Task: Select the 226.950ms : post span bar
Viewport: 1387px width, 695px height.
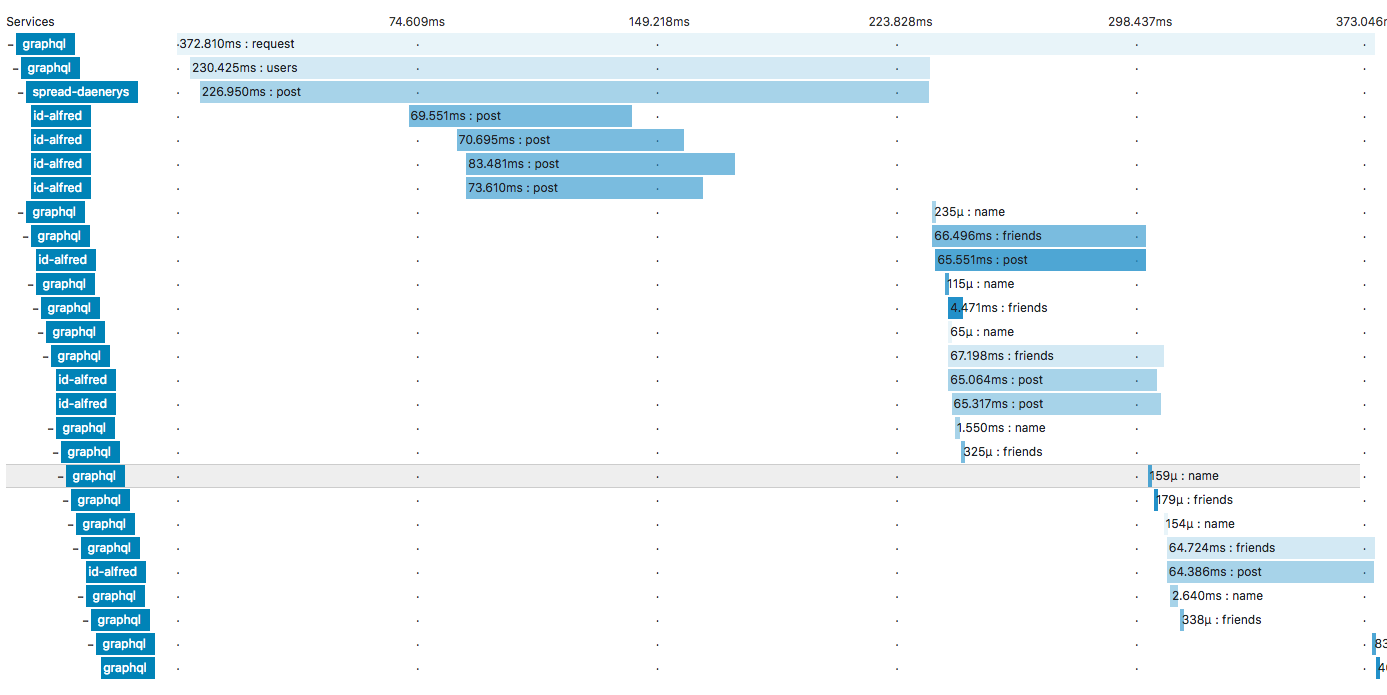Action: click(x=564, y=92)
